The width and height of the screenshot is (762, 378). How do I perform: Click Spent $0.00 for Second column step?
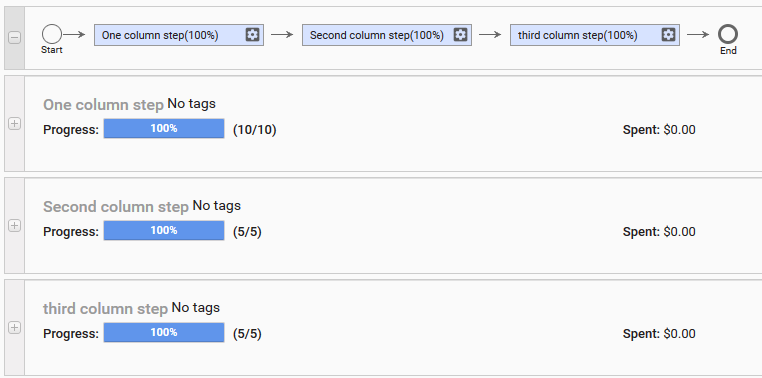click(x=659, y=232)
